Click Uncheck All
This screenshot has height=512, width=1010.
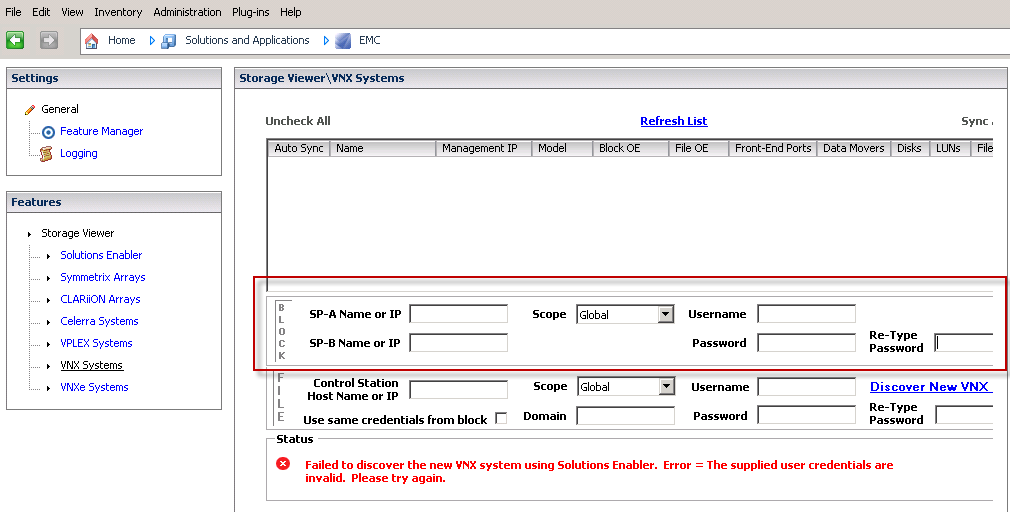(x=298, y=121)
